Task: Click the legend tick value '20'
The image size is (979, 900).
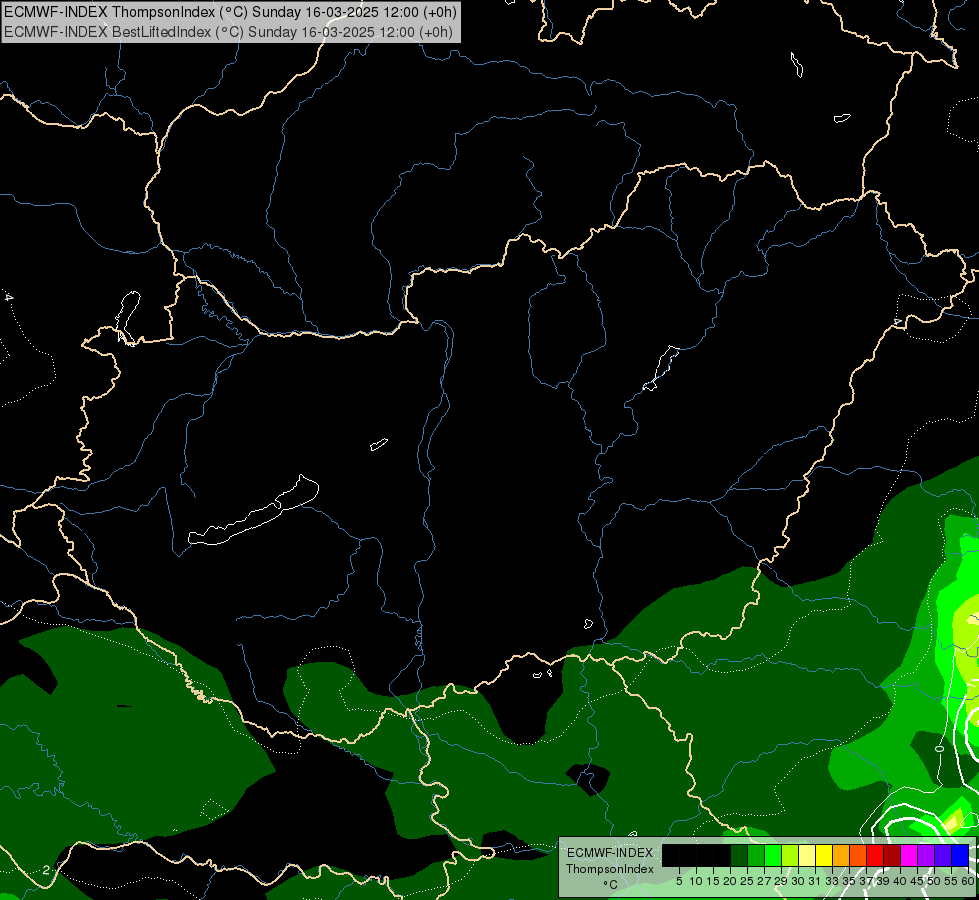Action: pos(730,881)
